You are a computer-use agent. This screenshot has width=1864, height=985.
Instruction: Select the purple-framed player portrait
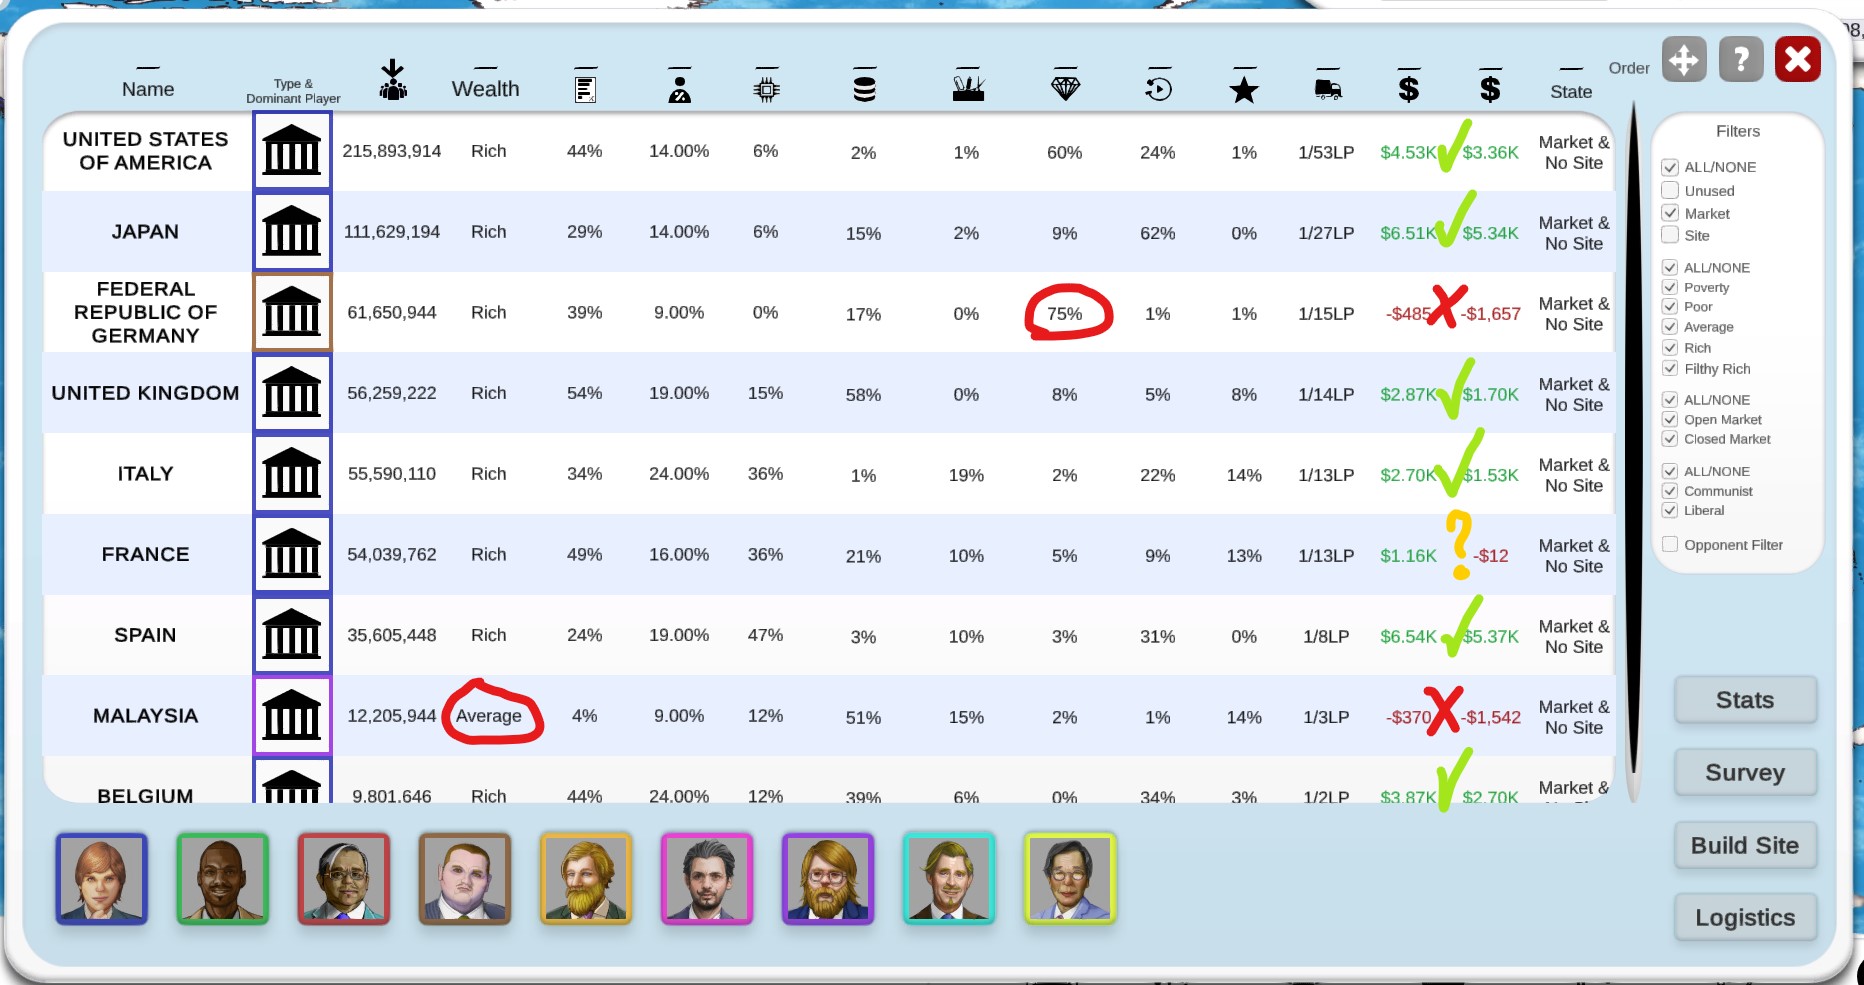pyautogui.click(x=828, y=879)
